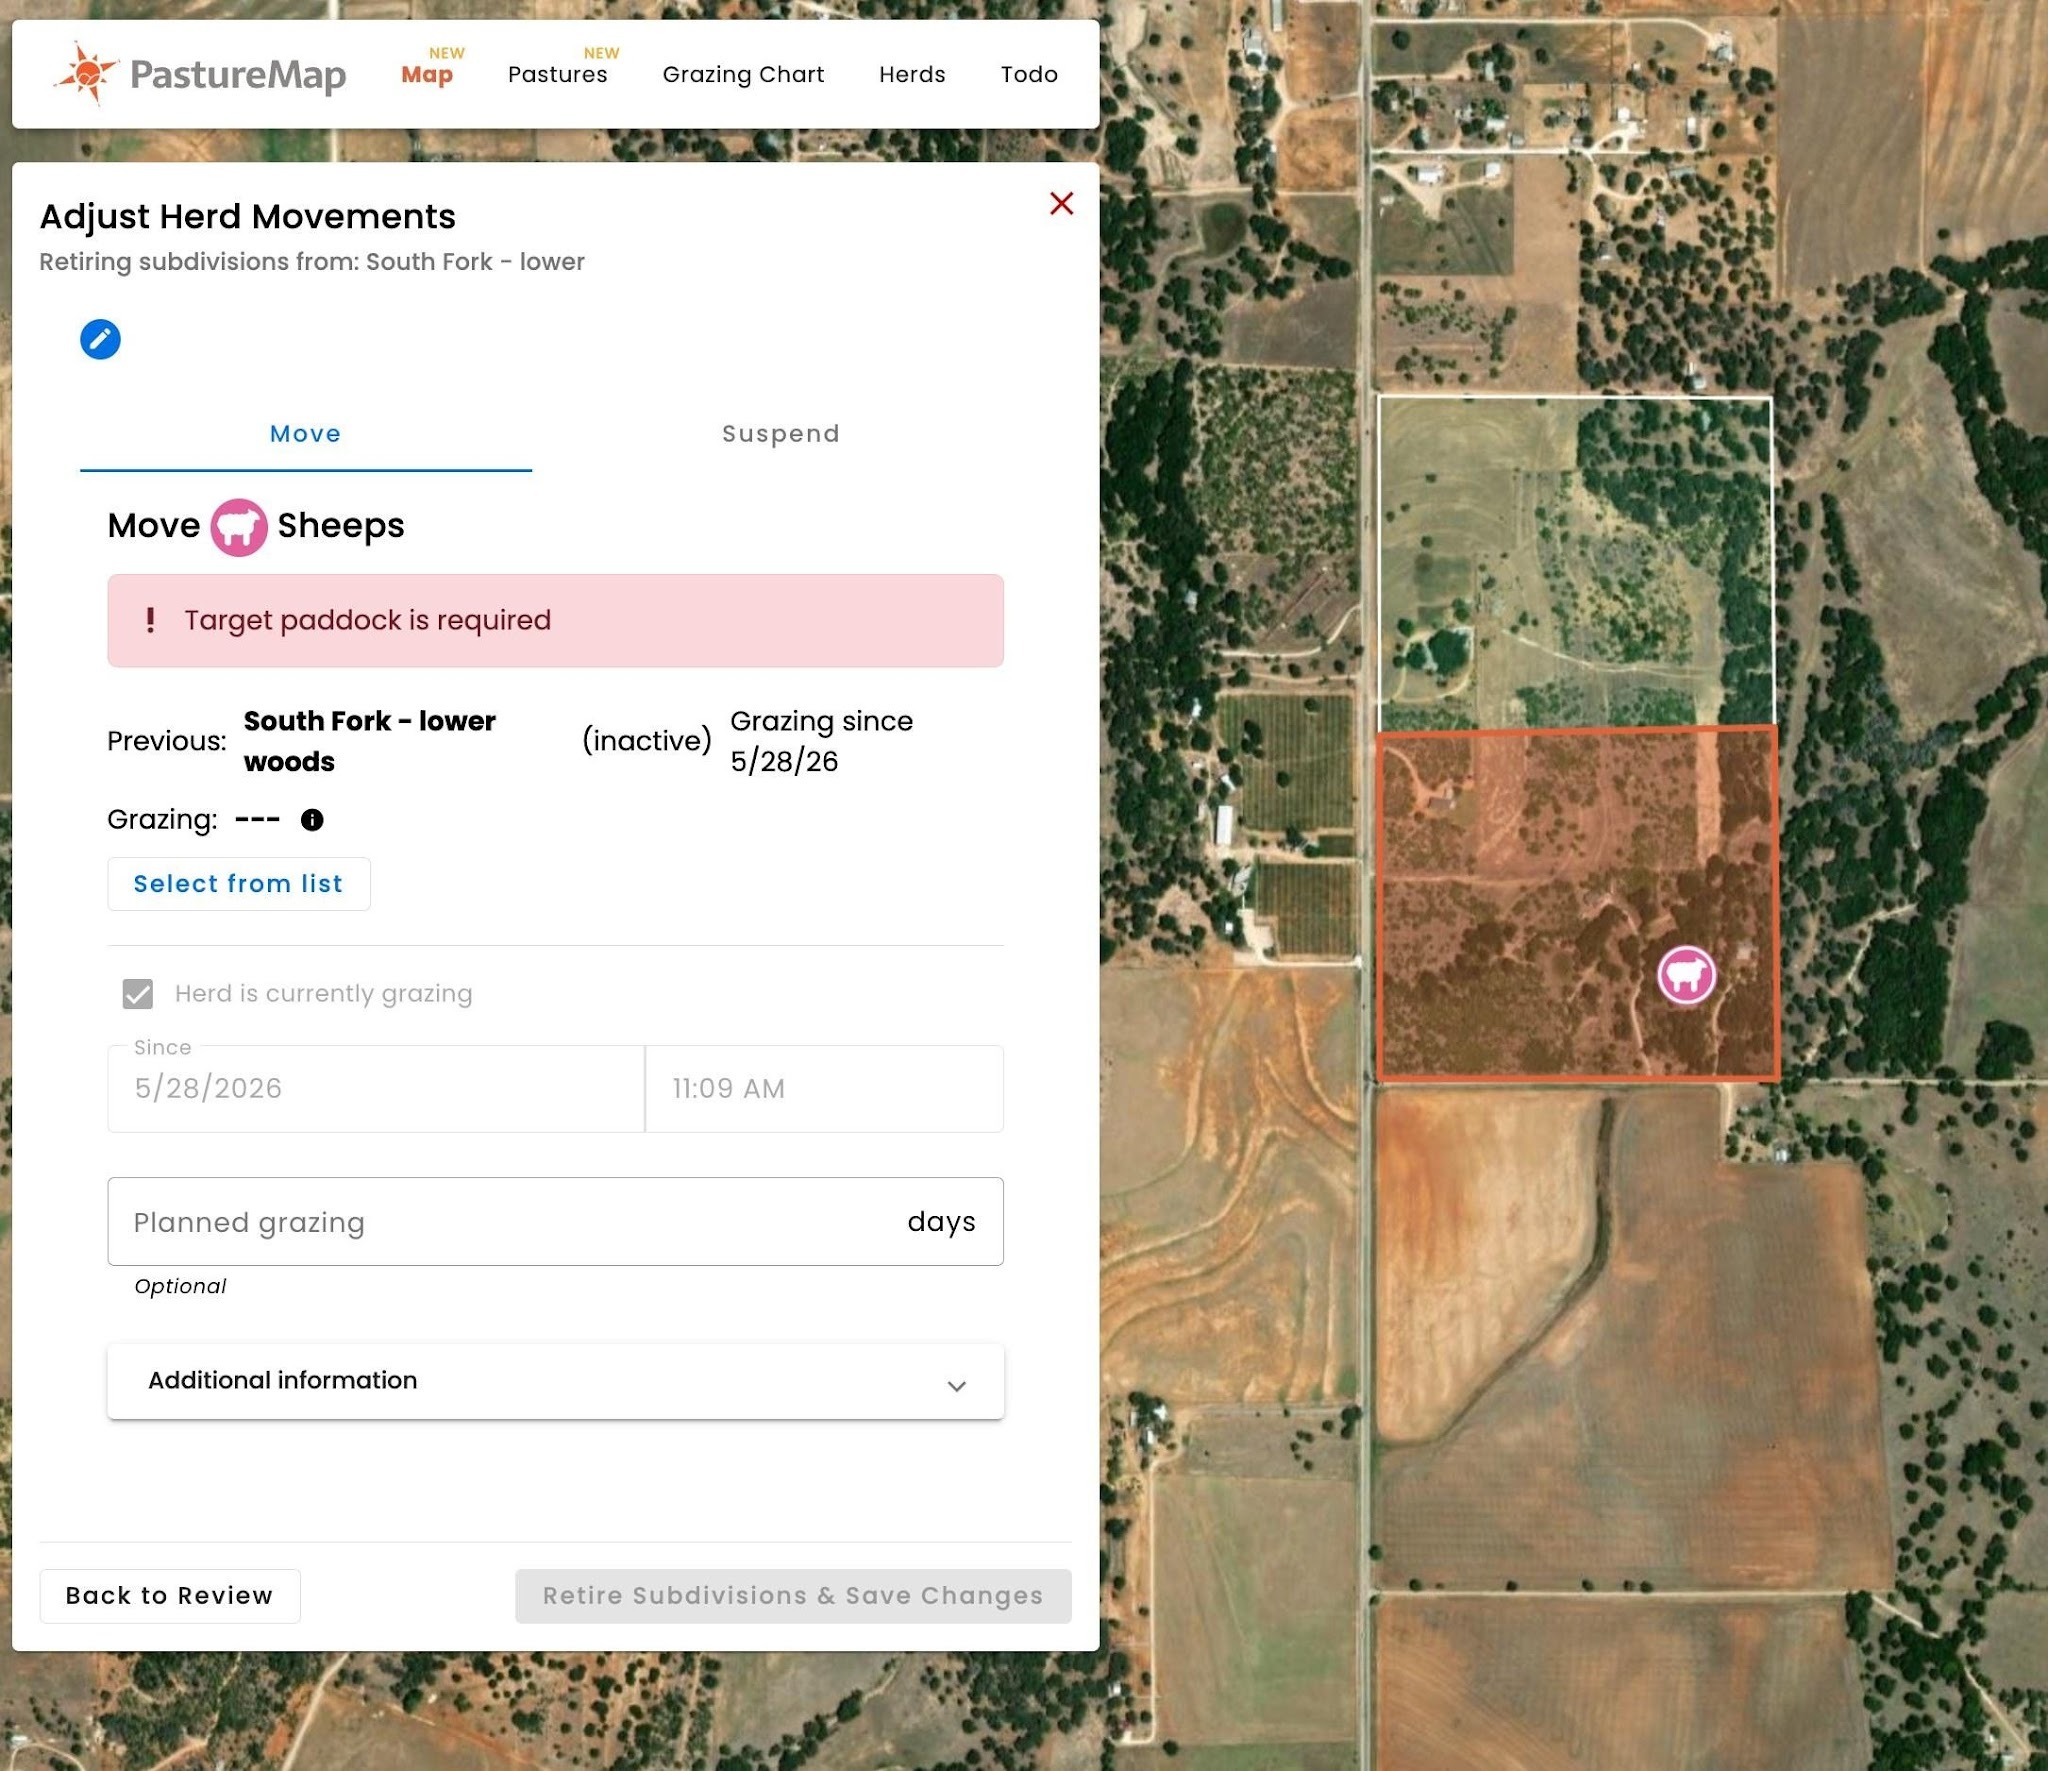
Task: Open the Map tab in the navigation
Action: point(427,74)
